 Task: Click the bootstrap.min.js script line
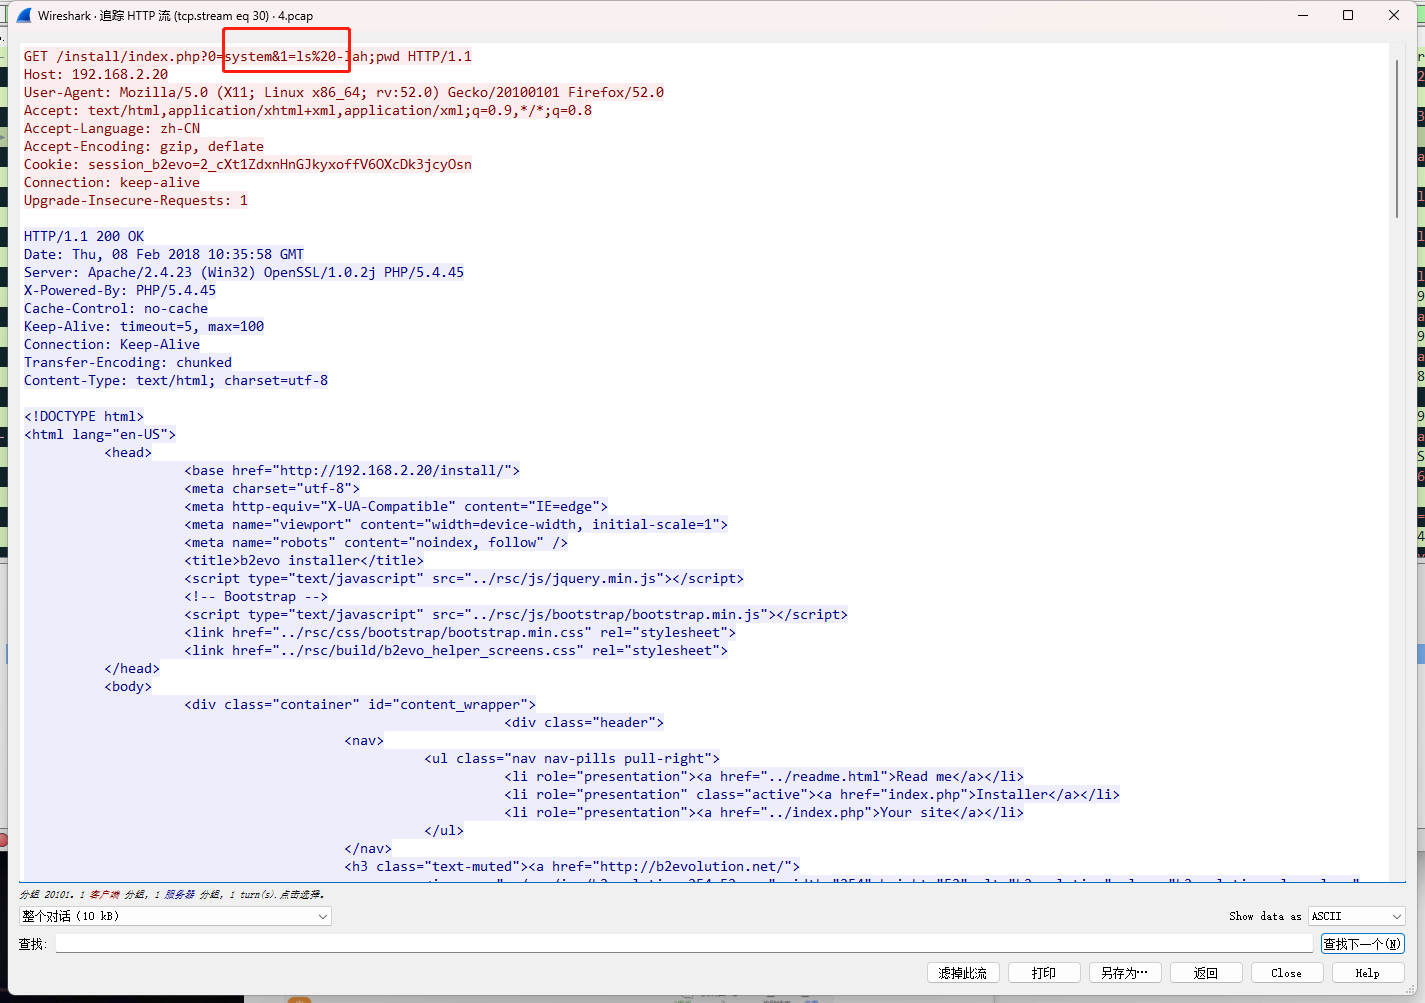(x=516, y=614)
